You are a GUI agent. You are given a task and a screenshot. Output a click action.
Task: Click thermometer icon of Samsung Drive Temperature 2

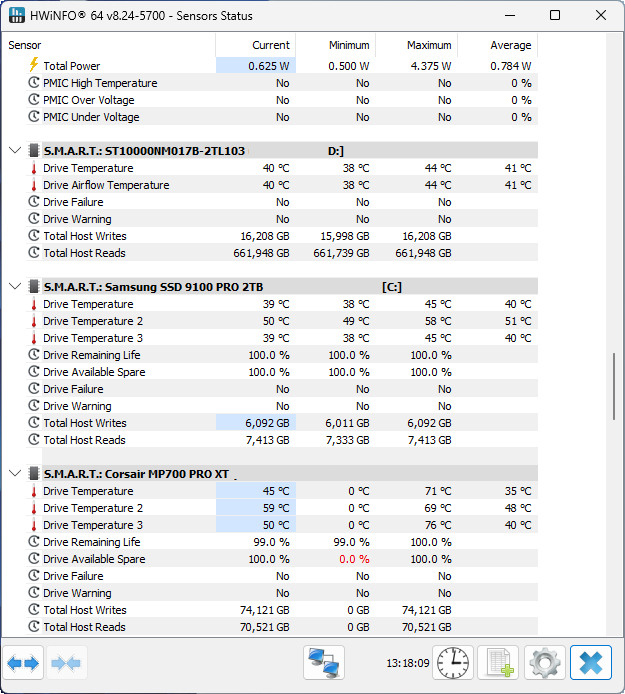(x=34, y=321)
